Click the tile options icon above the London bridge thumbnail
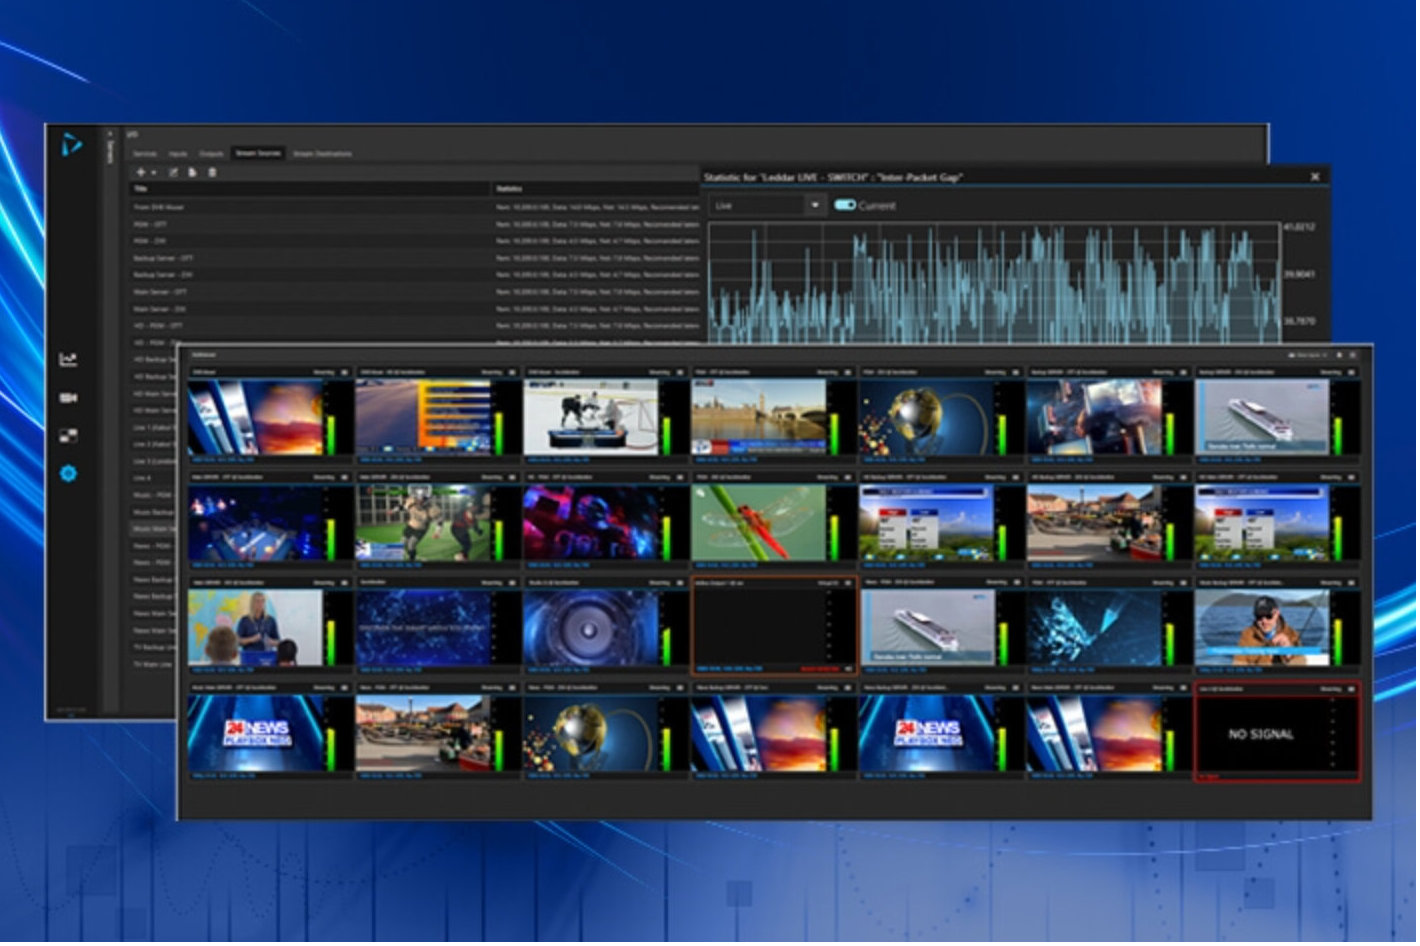 click(x=848, y=372)
